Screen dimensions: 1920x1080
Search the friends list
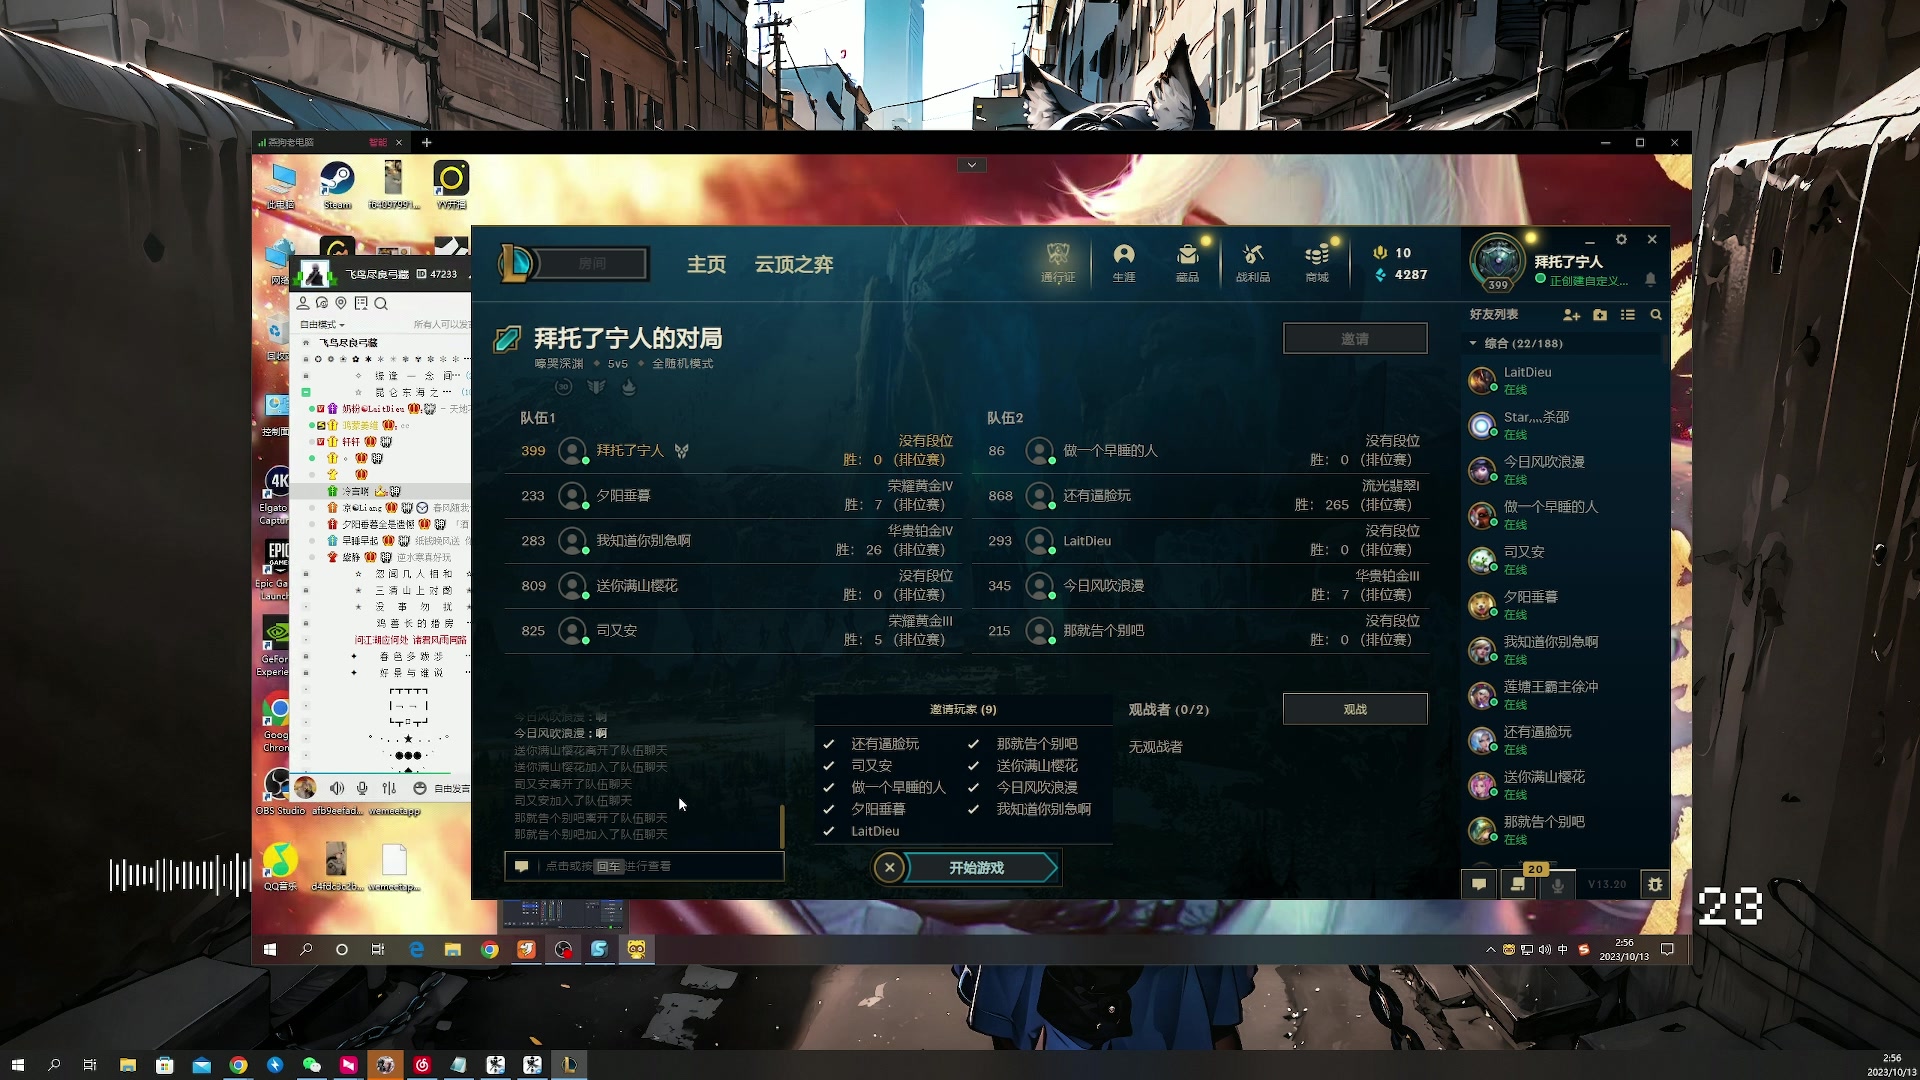(1656, 315)
